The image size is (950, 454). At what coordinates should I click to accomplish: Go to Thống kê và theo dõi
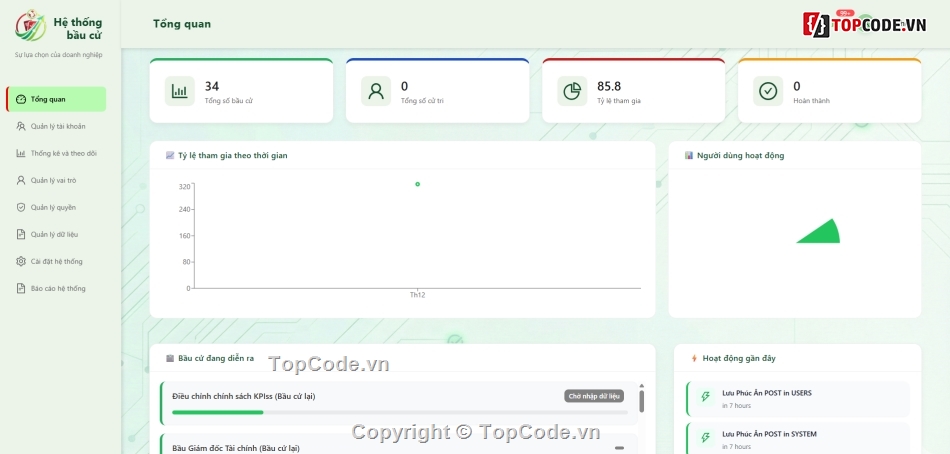coord(56,153)
